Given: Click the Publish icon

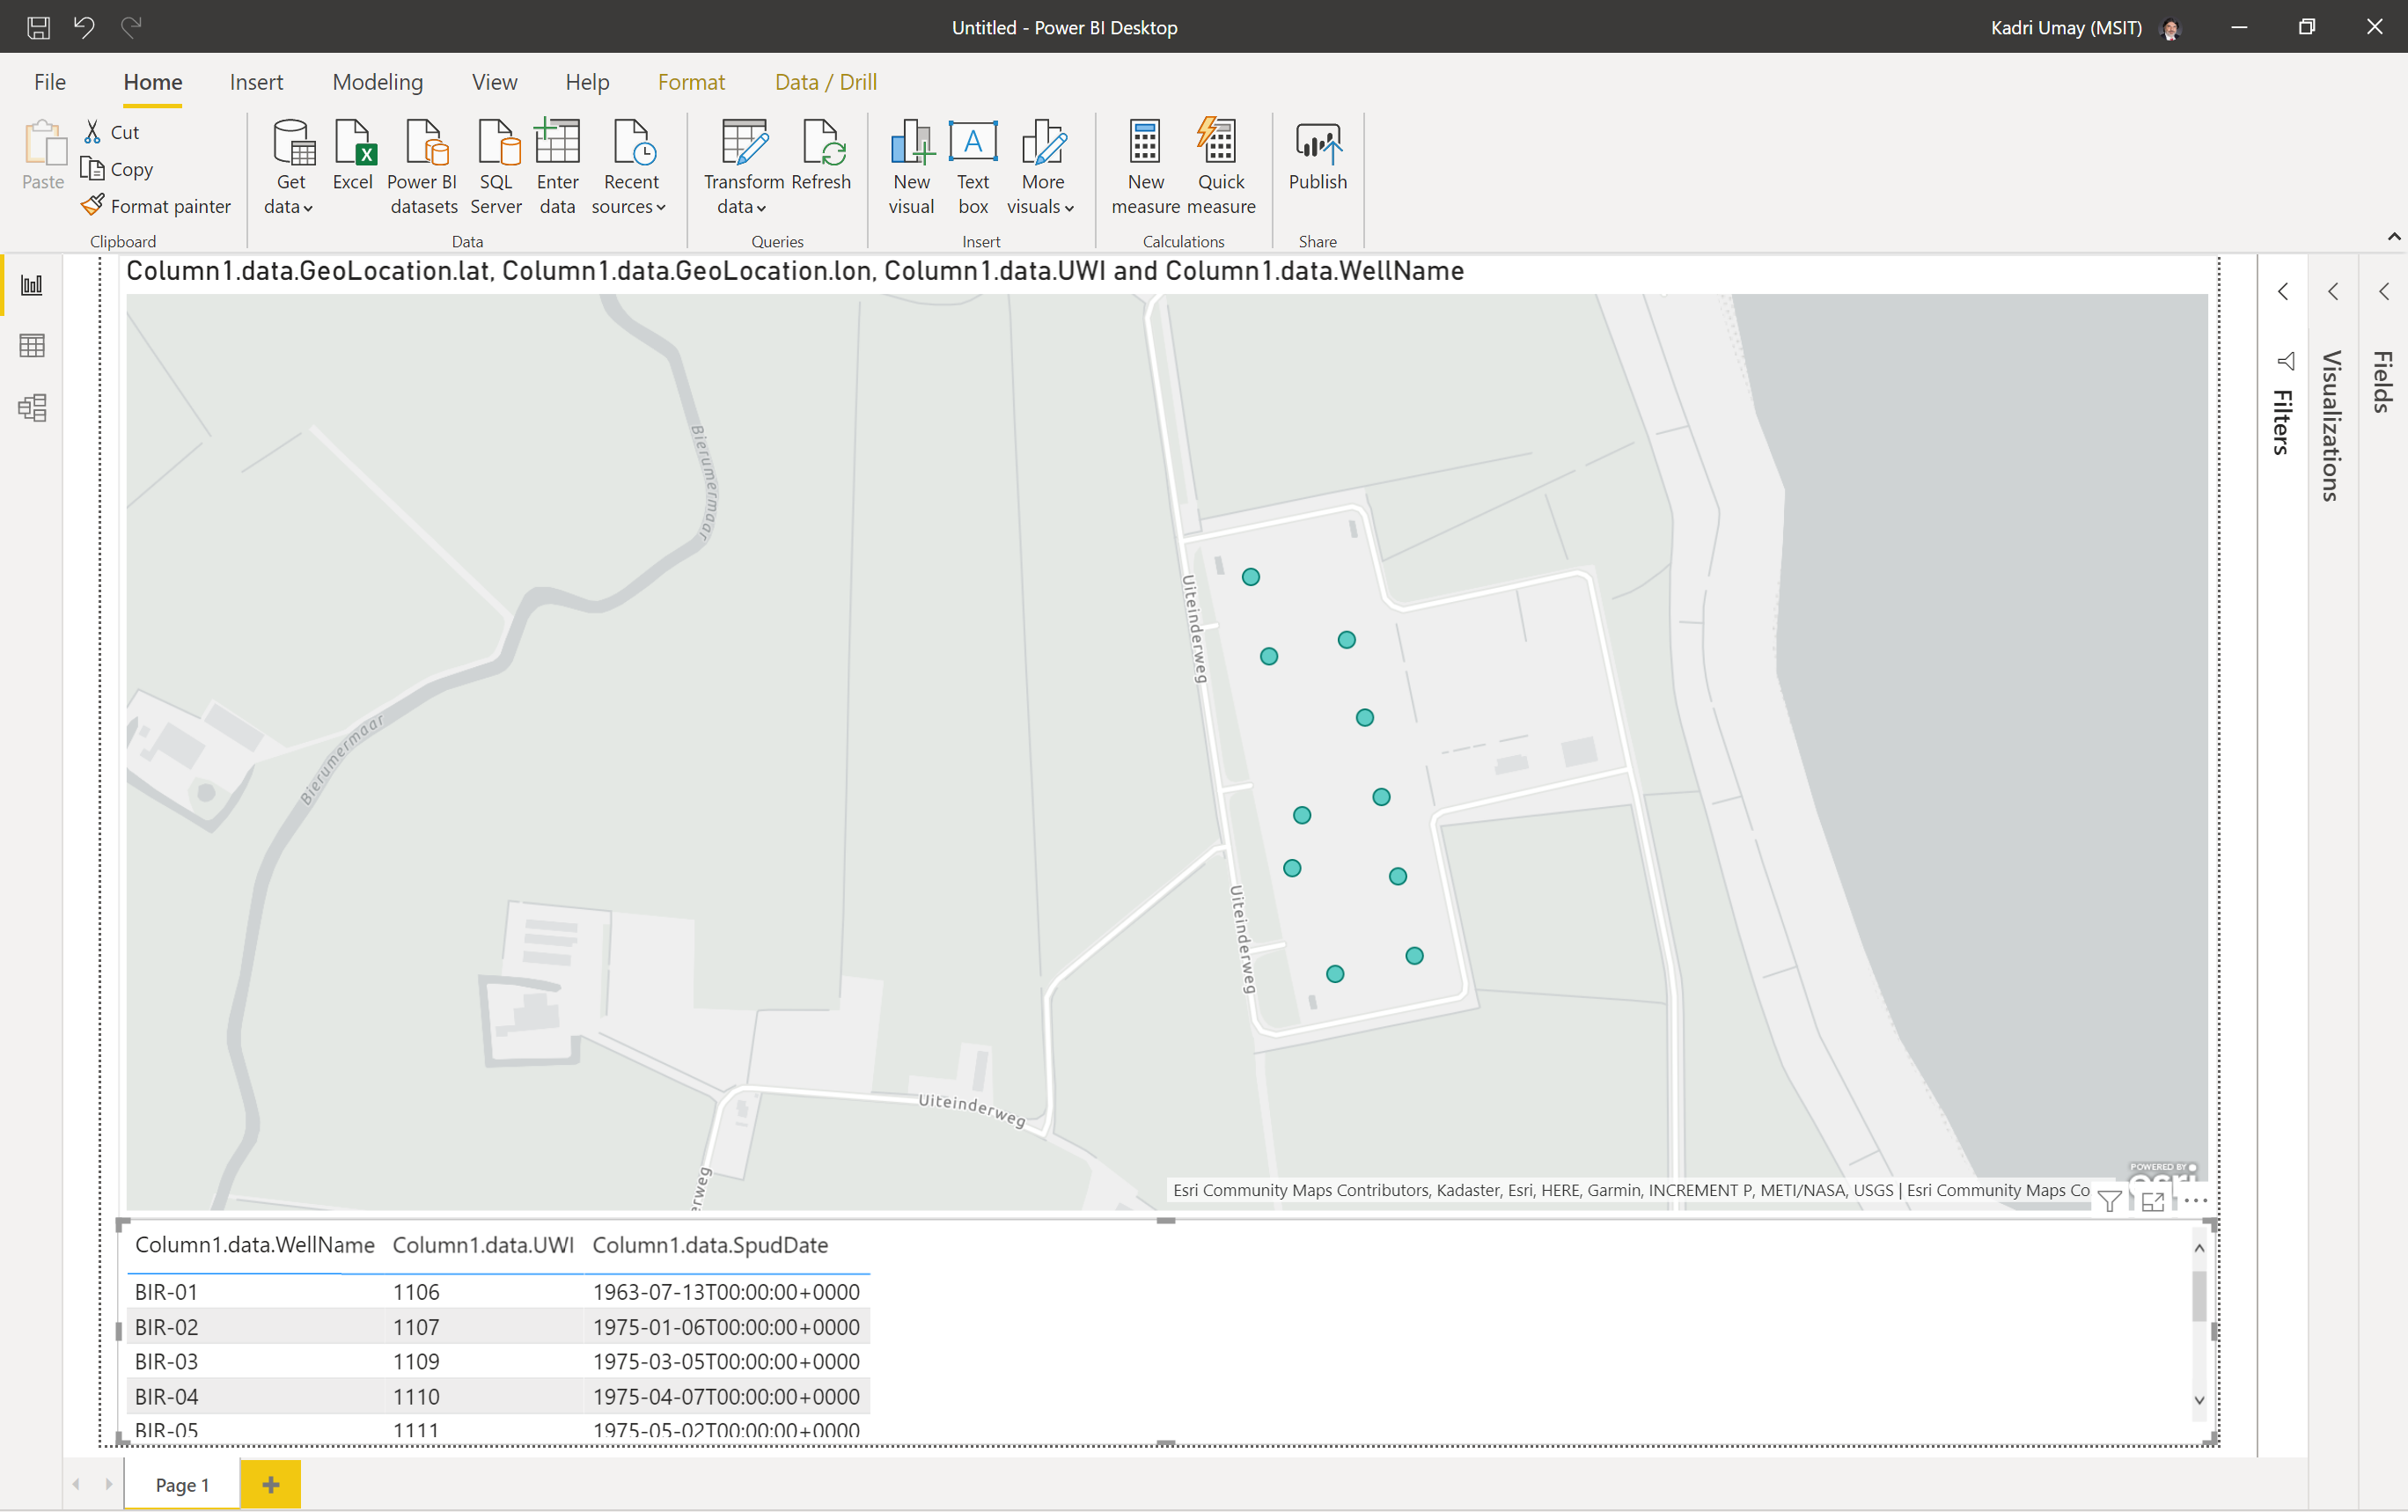Looking at the screenshot, I should click(1317, 155).
